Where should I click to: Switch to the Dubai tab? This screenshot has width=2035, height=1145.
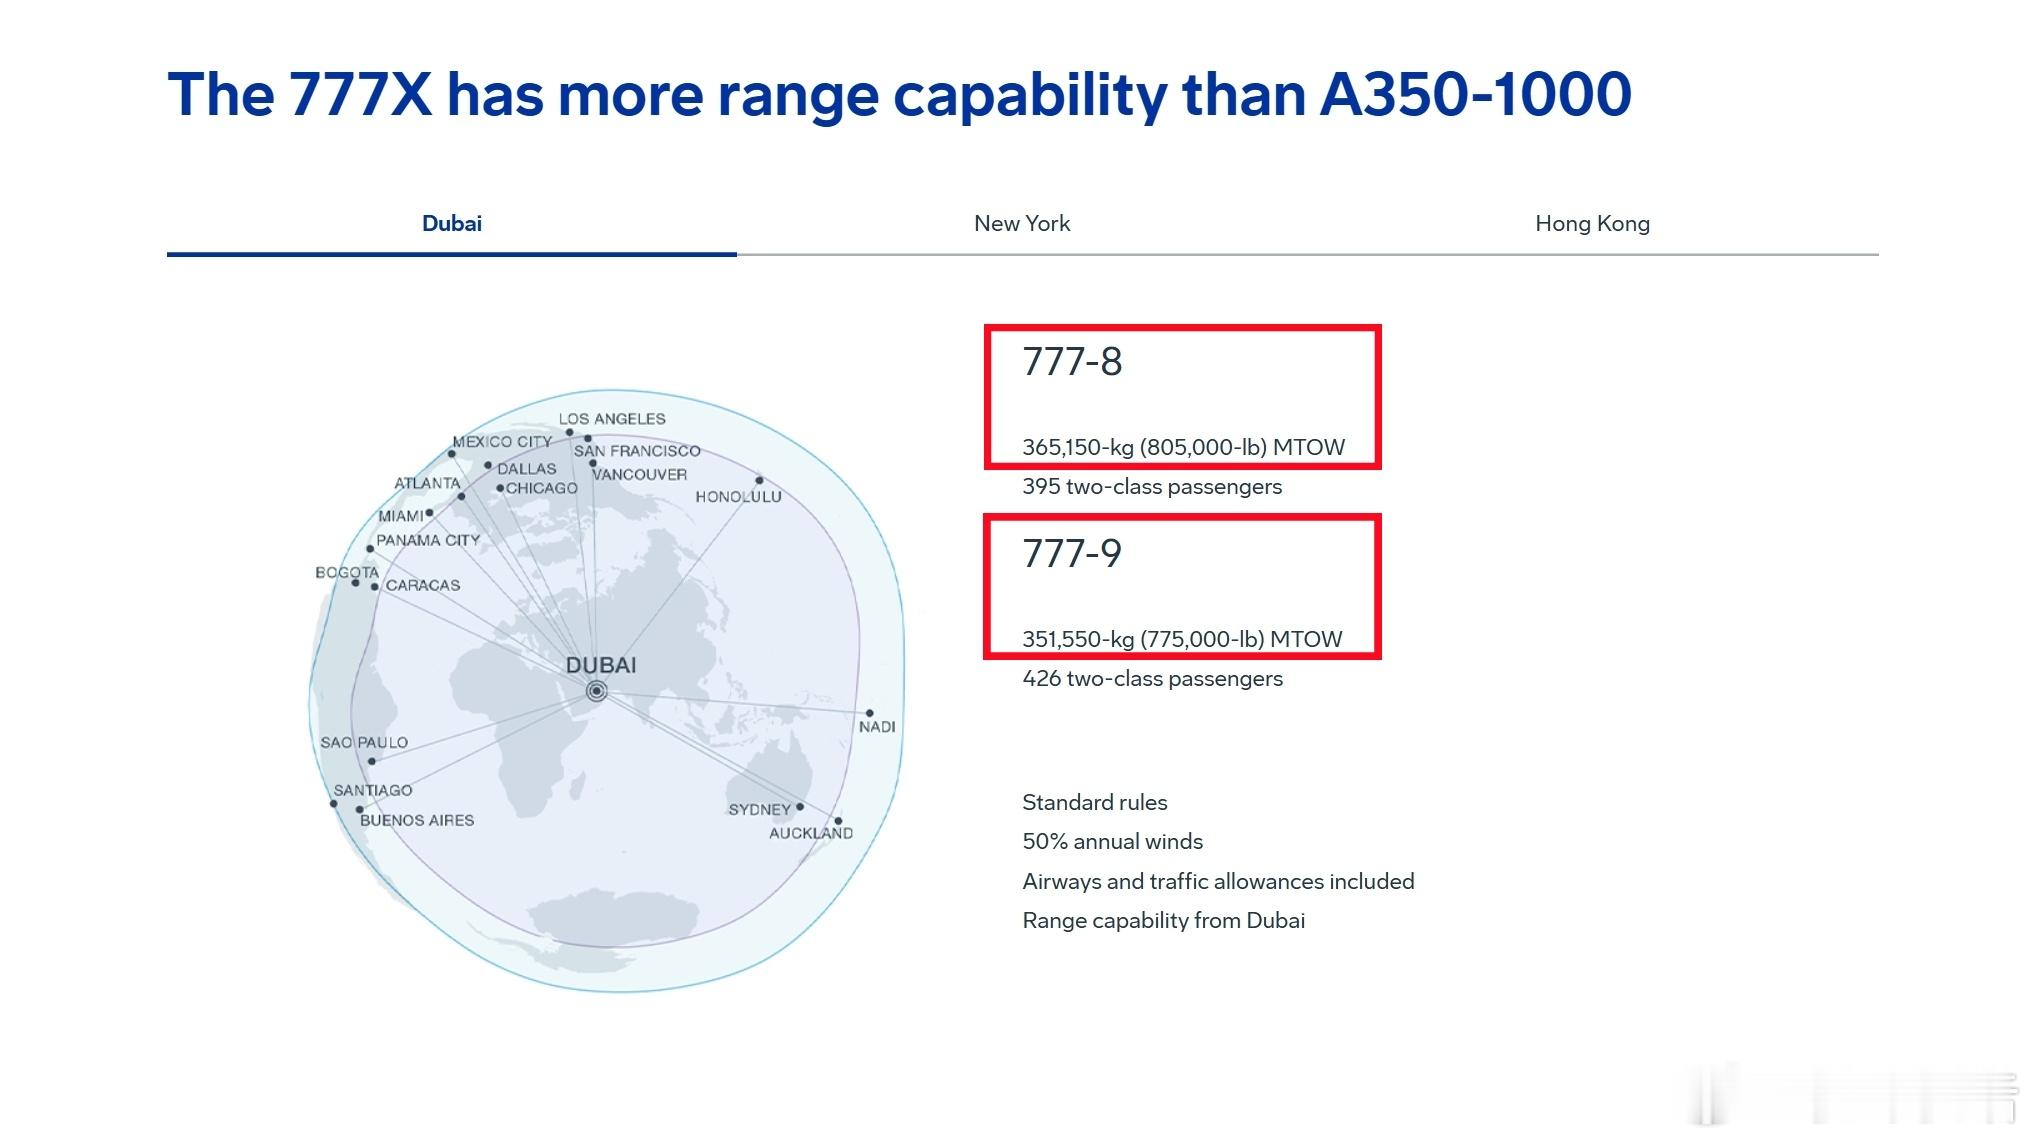[x=451, y=224]
